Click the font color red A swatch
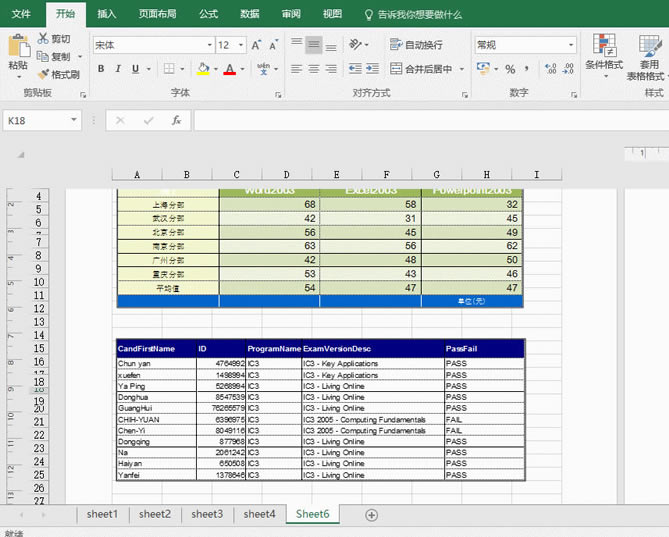The width and height of the screenshot is (669, 537). 229,69
